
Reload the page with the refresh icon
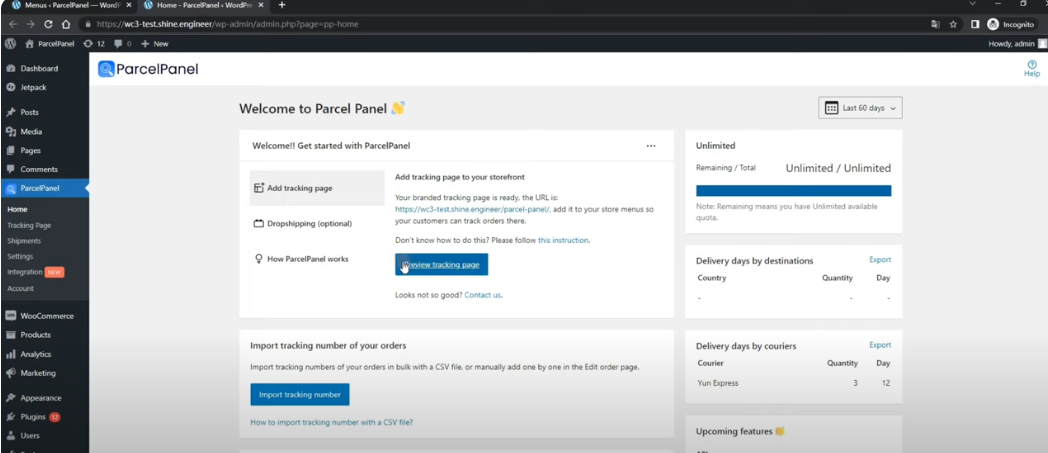(48, 24)
